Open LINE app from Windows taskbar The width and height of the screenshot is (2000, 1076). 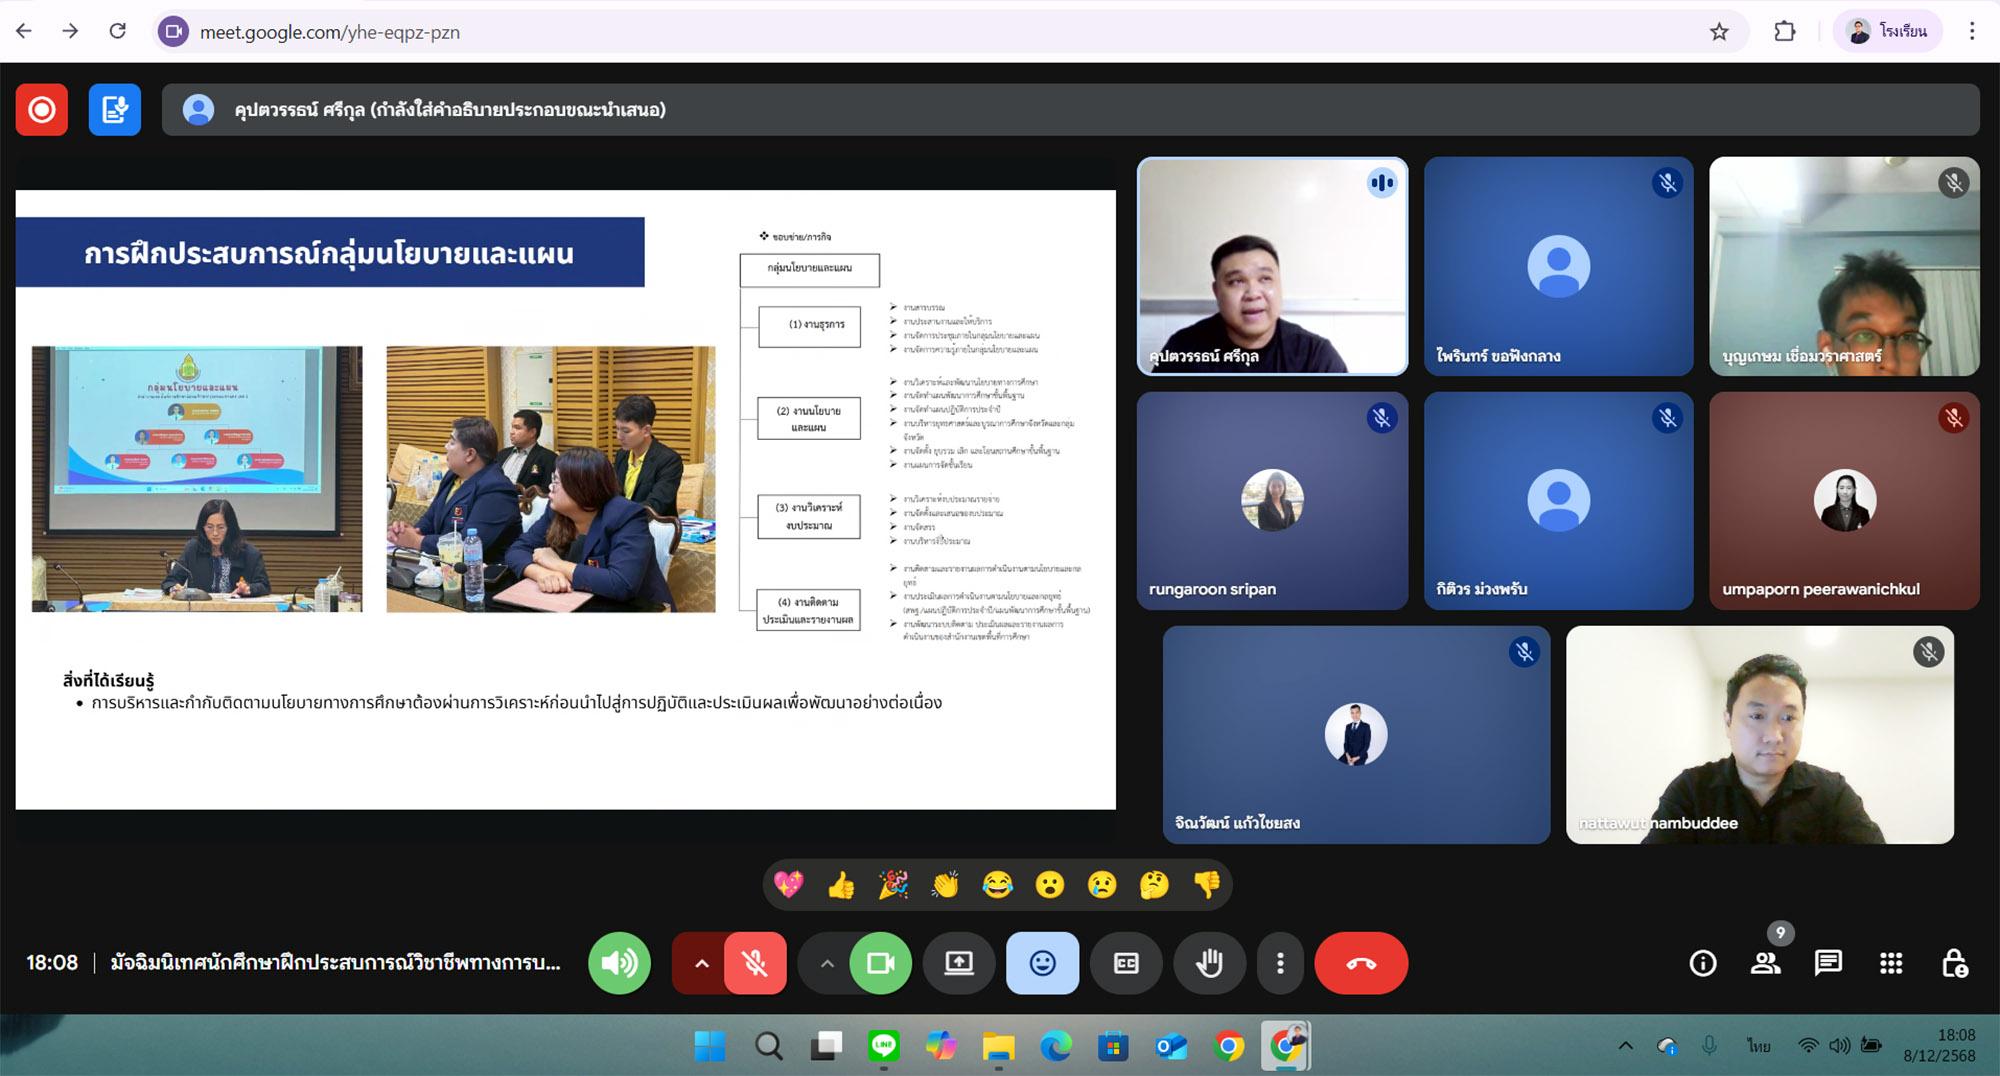(x=883, y=1046)
